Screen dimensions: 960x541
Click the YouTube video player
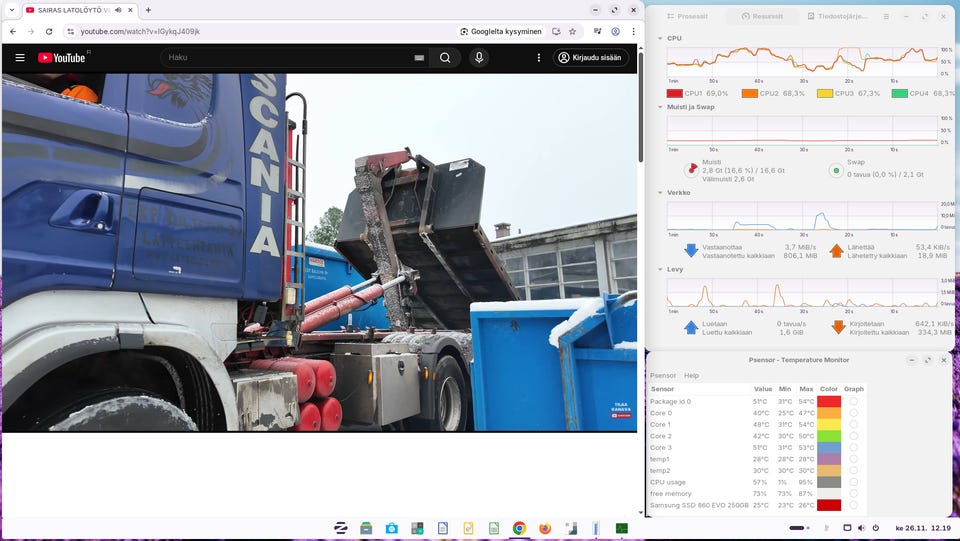[x=319, y=252]
